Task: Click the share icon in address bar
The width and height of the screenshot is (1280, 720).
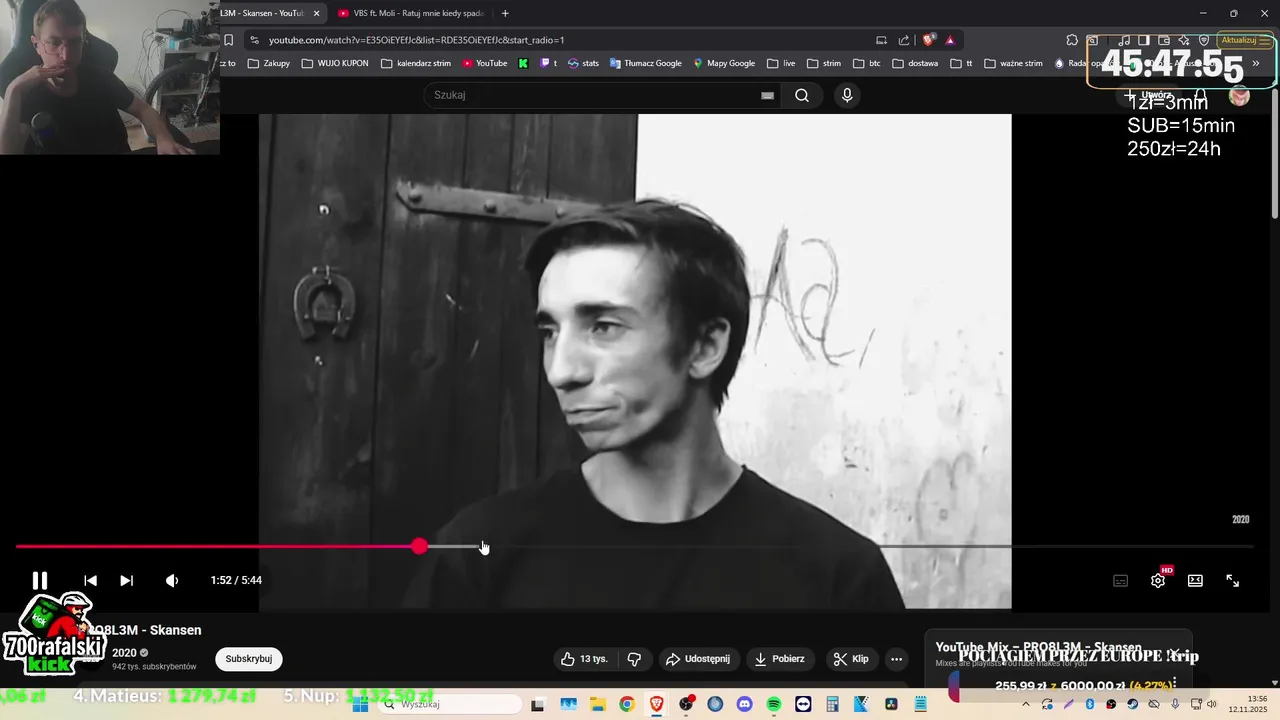Action: [904, 40]
